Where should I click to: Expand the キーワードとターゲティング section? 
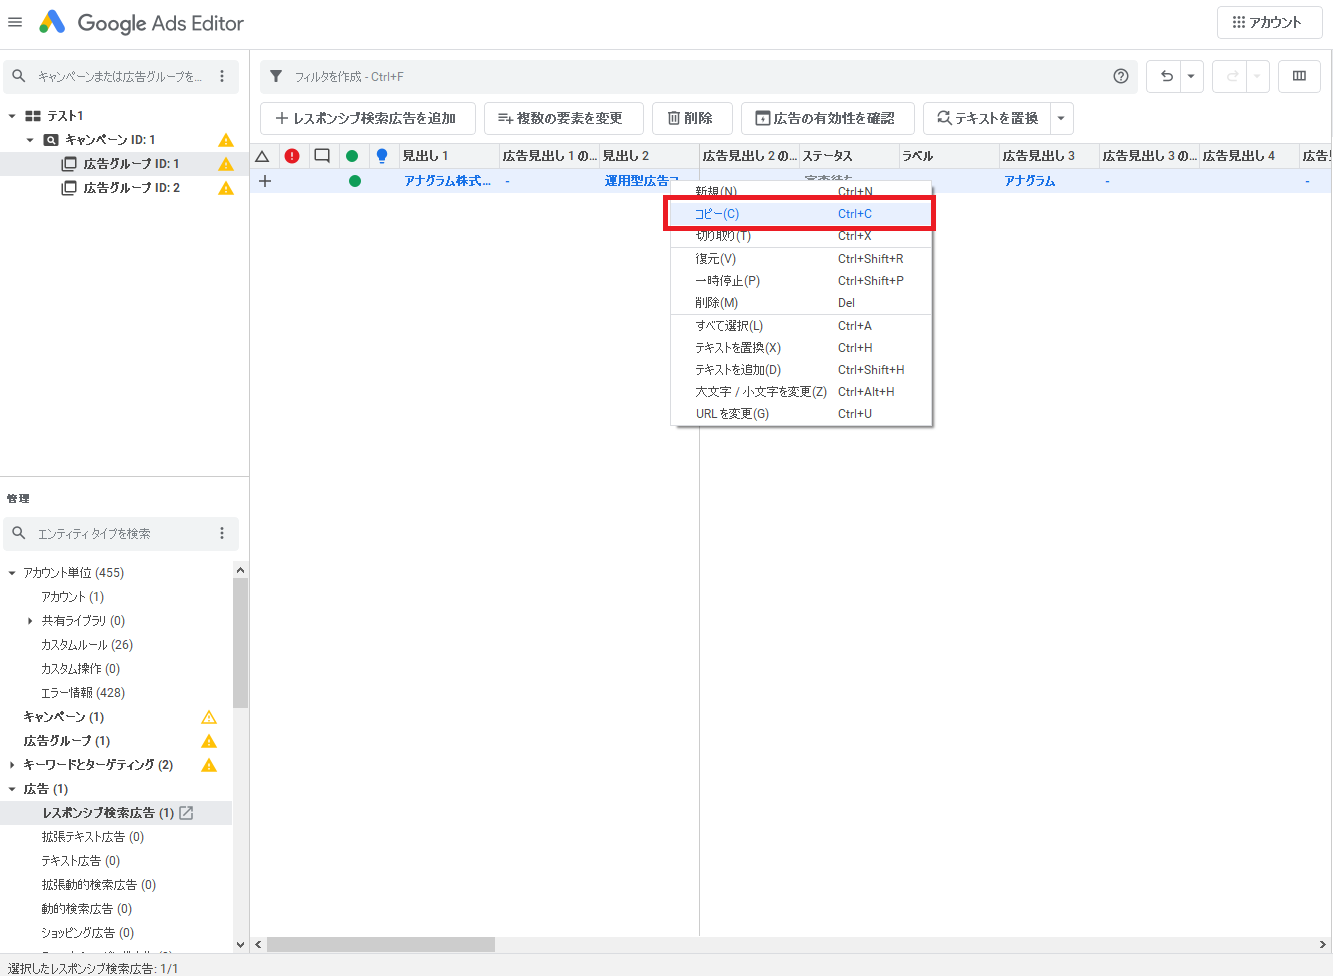pyautogui.click(x=12, y=765)
